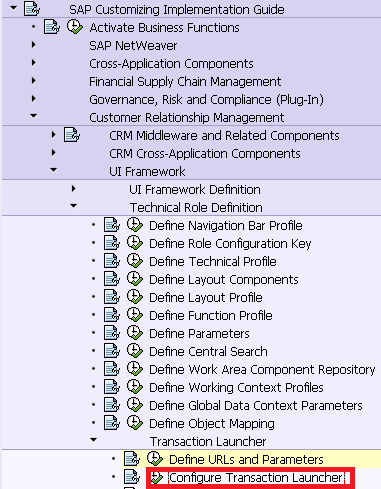Select Configure Transaction Launcher entry
Image resolution: width=381 pixels, height=489 pixels.
pyautogui.click(x=256, y=478)
